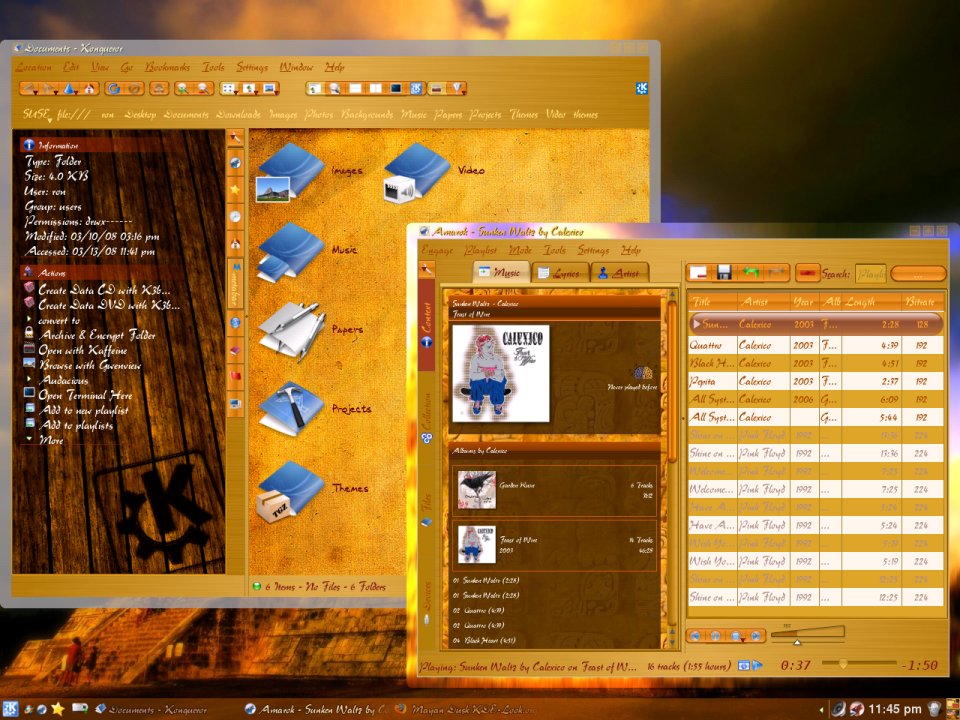This screenshot has height=720, width=960.
Task: Open Konqueror view mode icon dropdown
Action: [228, 89]
